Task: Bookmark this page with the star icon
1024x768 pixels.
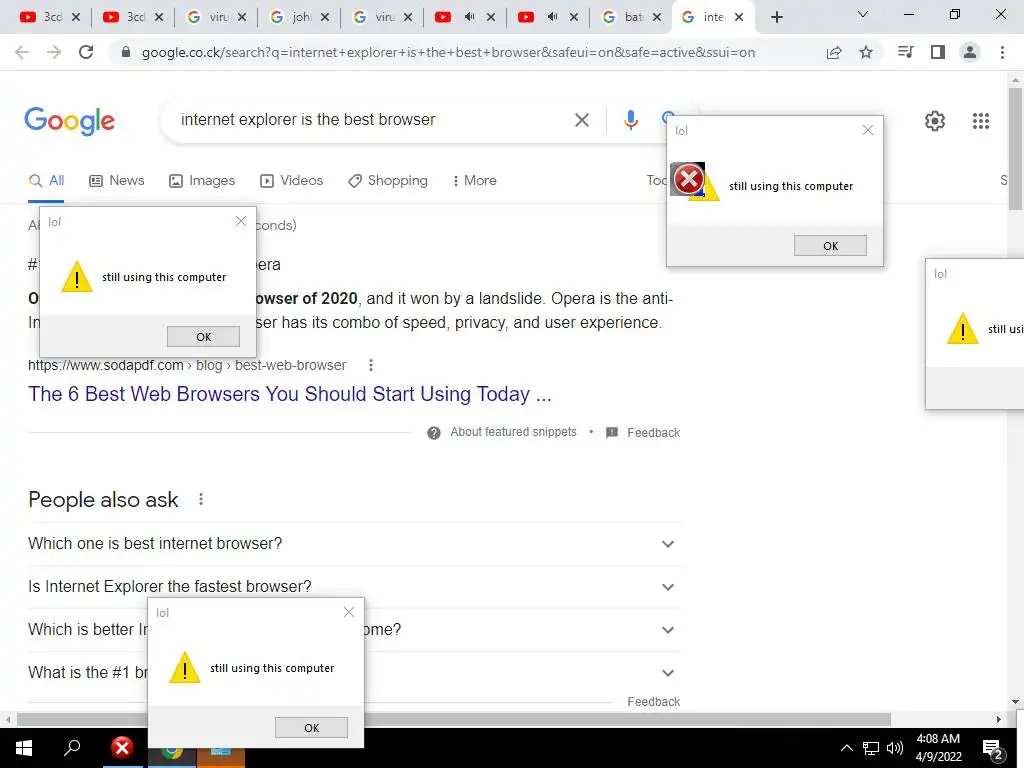Action: point(866,52)
